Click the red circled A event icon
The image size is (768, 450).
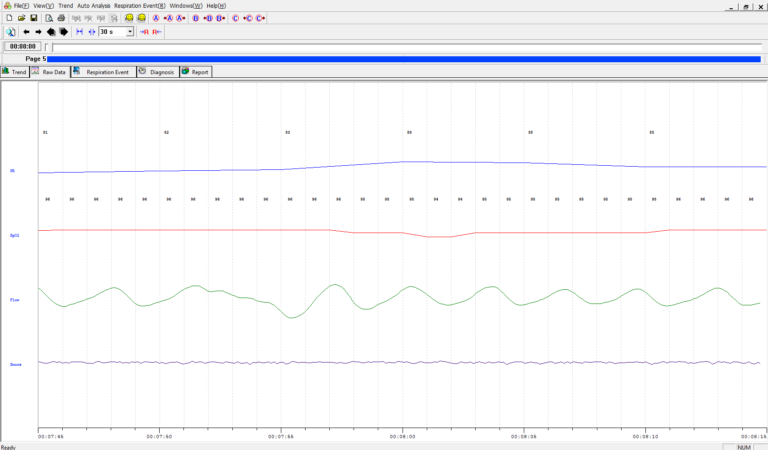[156, 18]
